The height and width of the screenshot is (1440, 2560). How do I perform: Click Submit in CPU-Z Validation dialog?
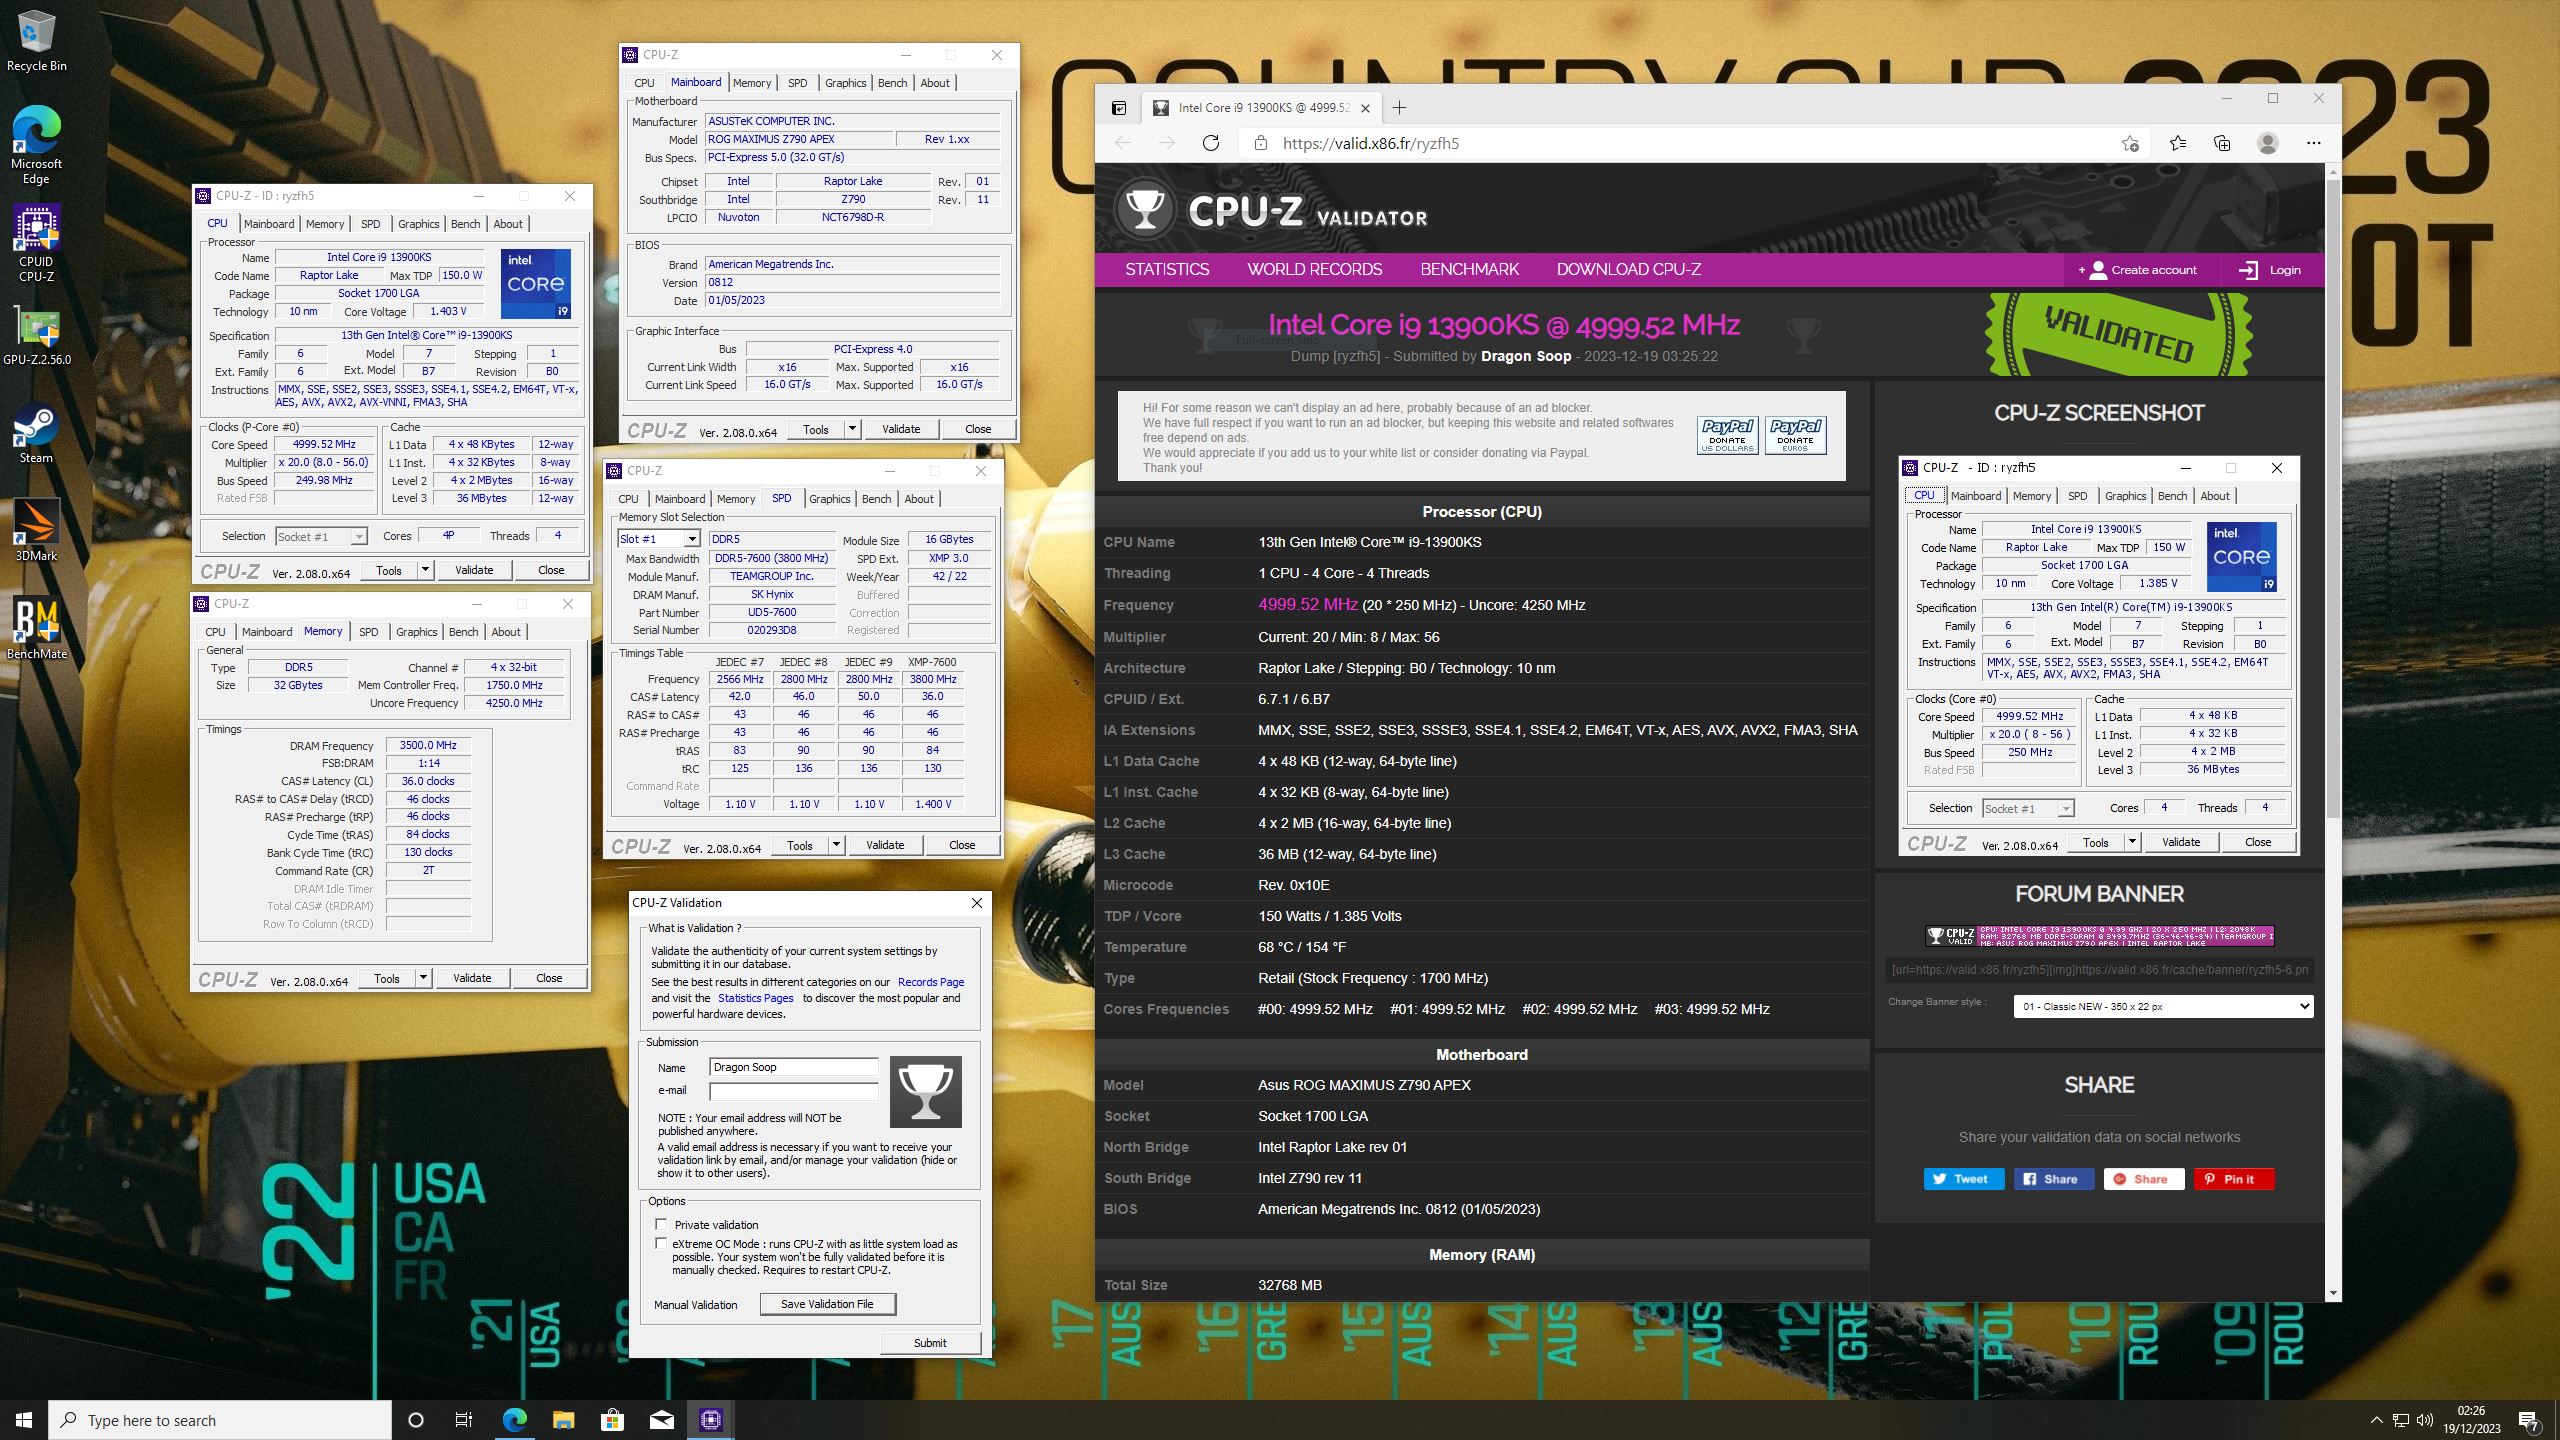tap(930, 1343)
